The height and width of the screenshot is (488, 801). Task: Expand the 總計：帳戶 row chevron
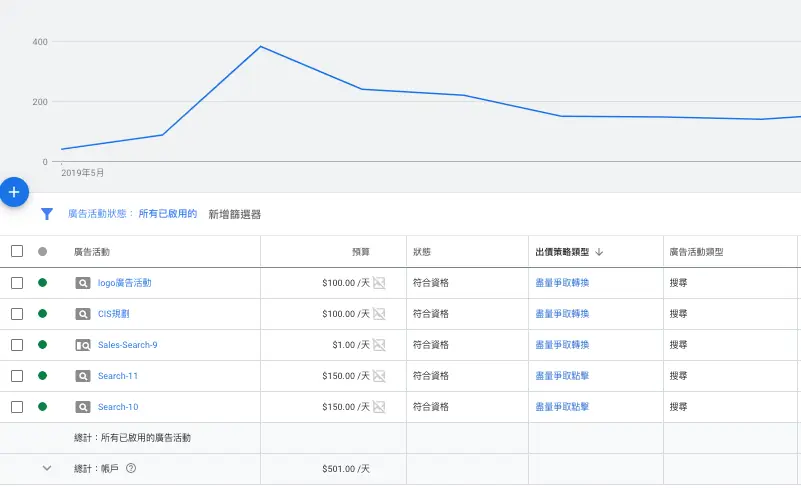(x=46, y=468)
